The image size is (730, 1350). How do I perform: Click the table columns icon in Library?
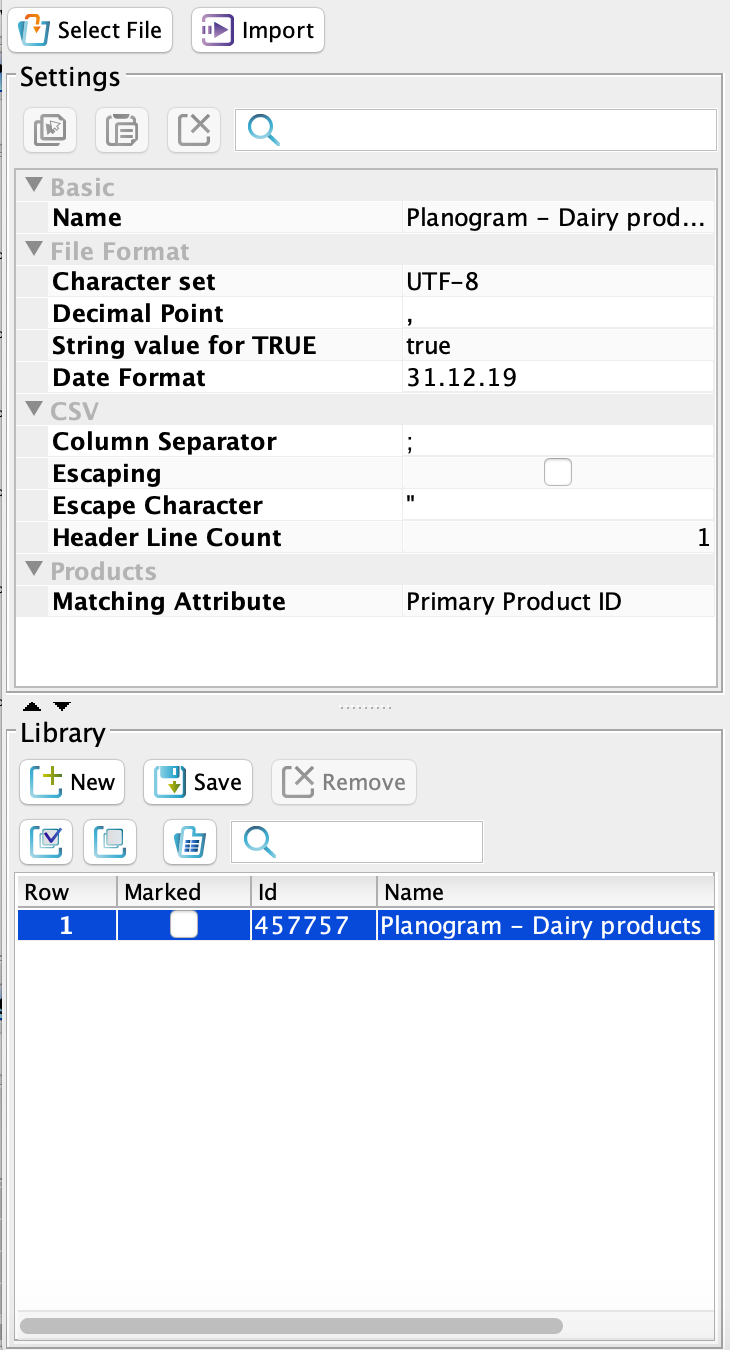[189, 842]
